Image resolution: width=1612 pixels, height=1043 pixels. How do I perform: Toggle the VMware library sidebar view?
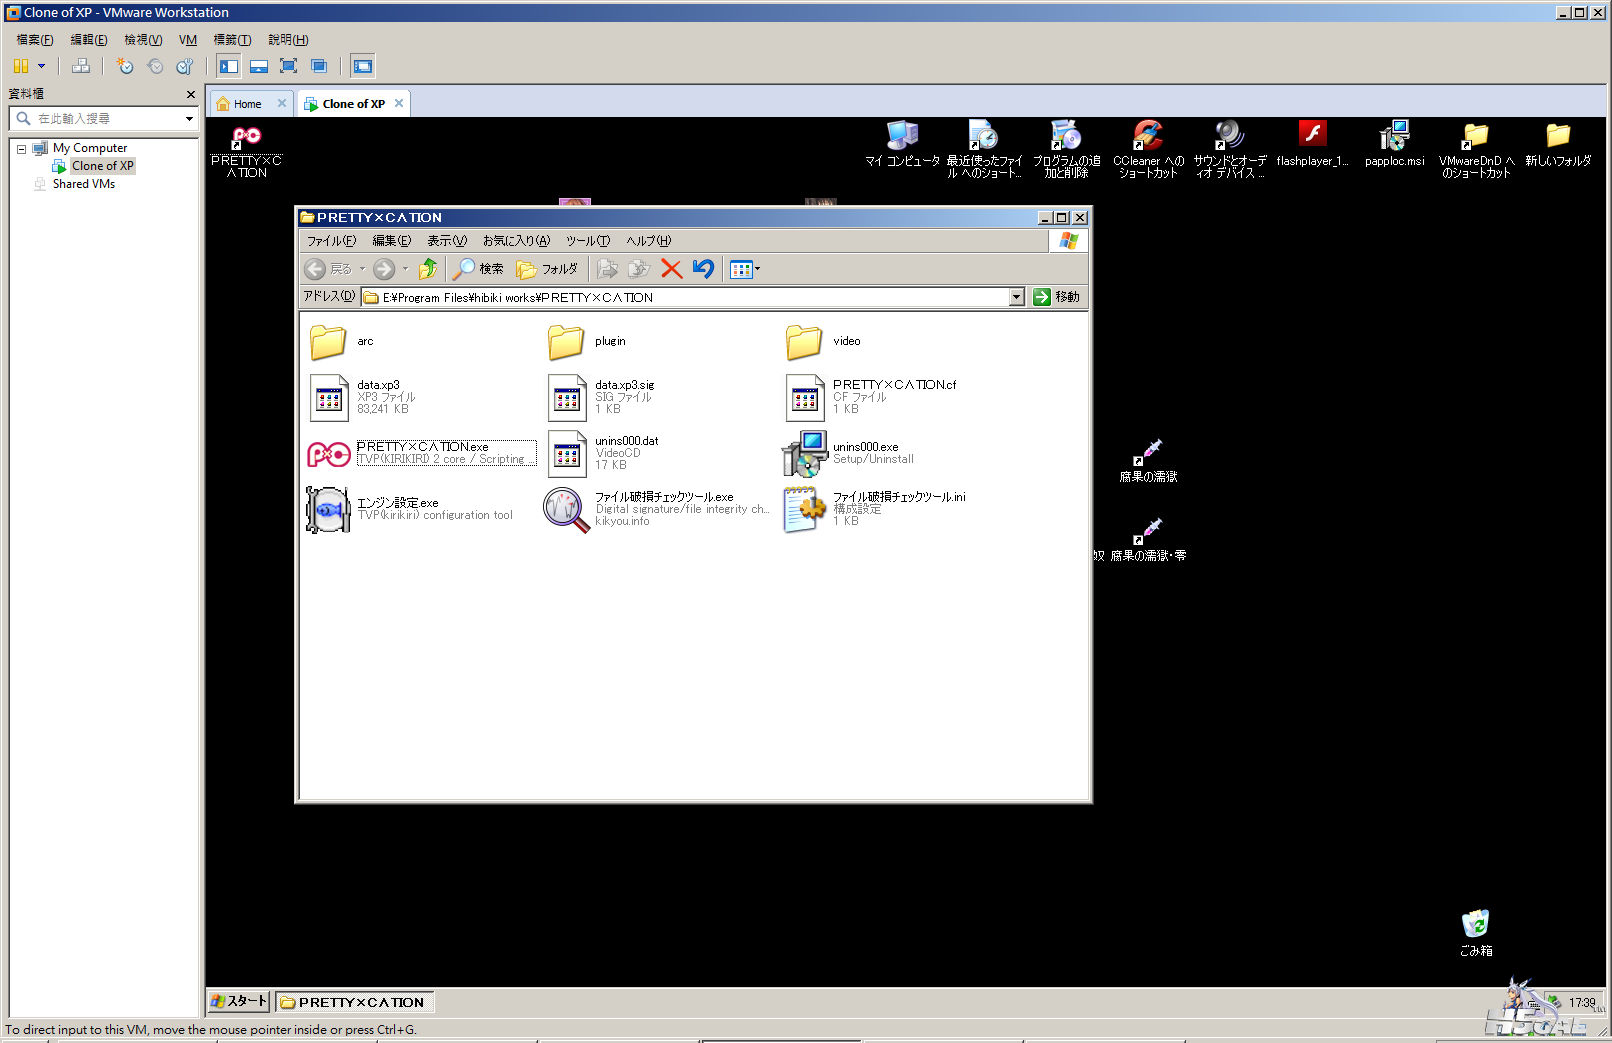click(229, 66)
